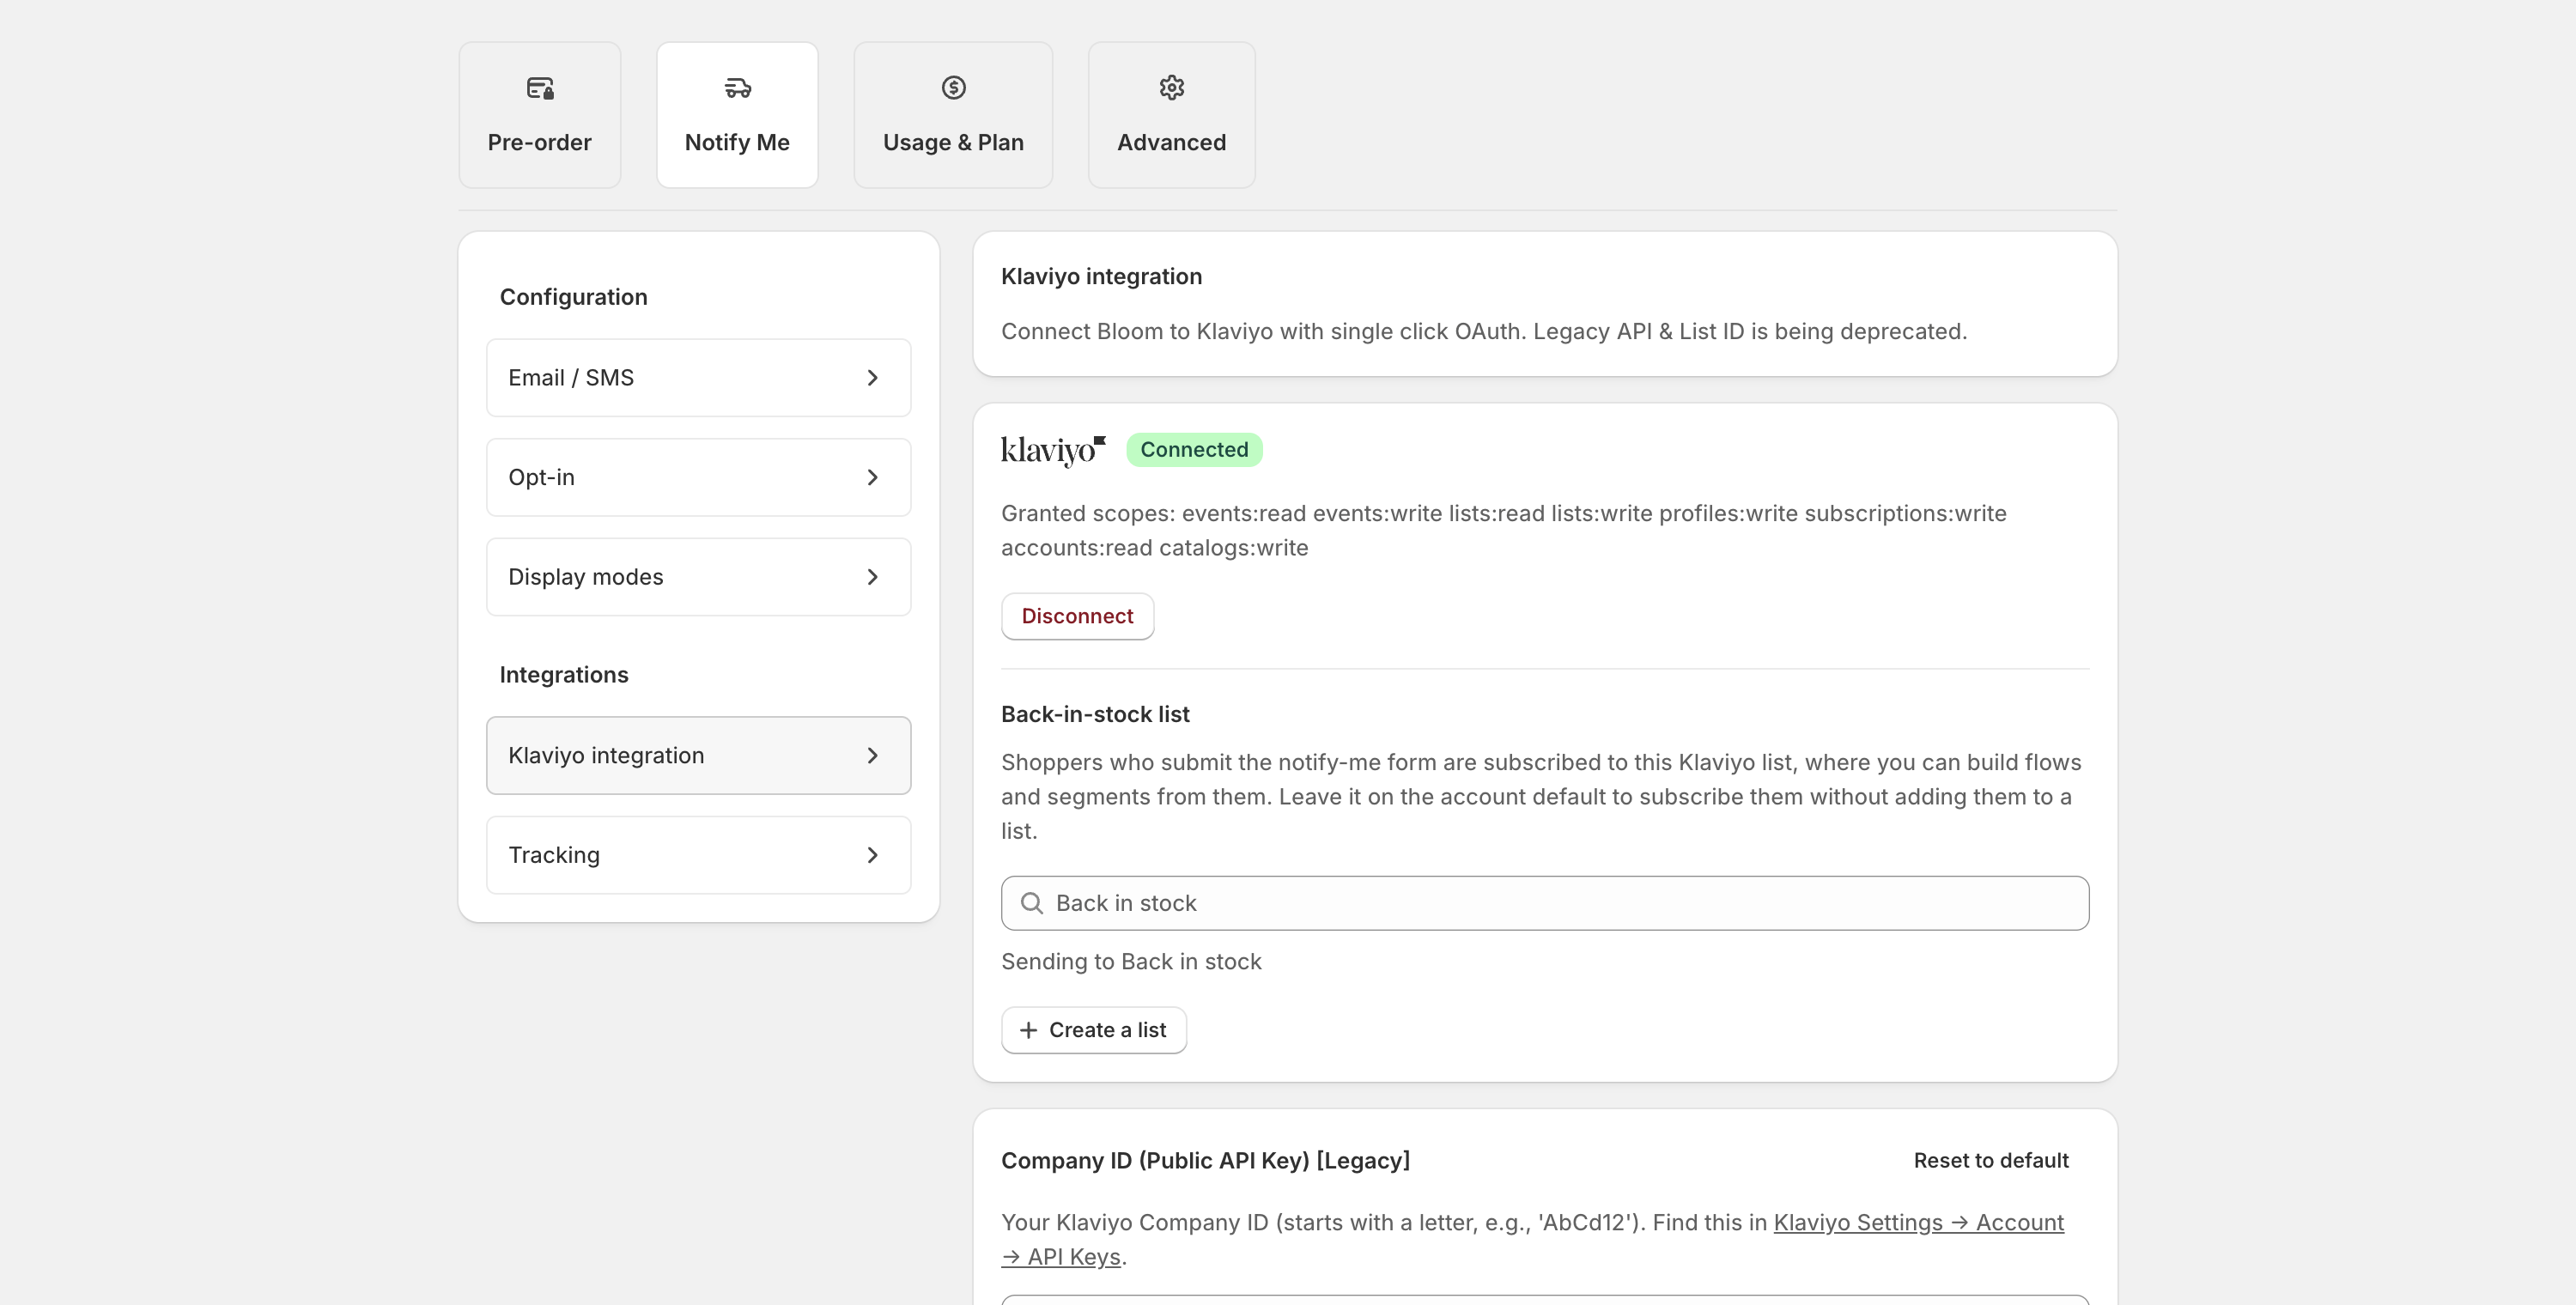Click the Connected status badge
Viewport: 2576px width, 1305px height.
[1195, 450]
